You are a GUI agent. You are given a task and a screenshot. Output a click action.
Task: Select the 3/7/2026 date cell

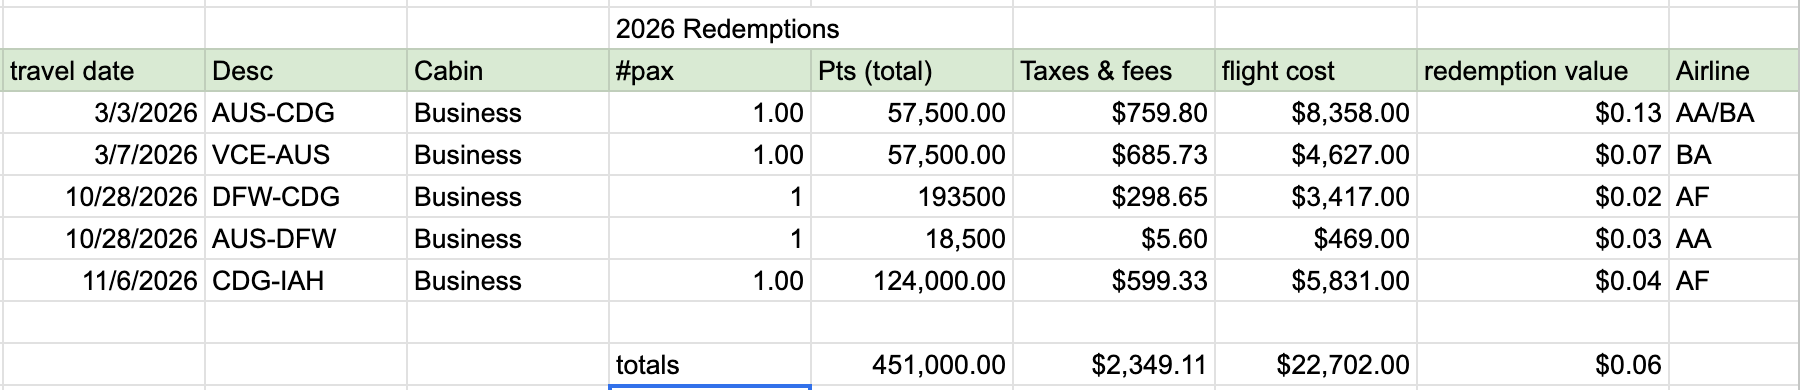(x=103, y=155)
